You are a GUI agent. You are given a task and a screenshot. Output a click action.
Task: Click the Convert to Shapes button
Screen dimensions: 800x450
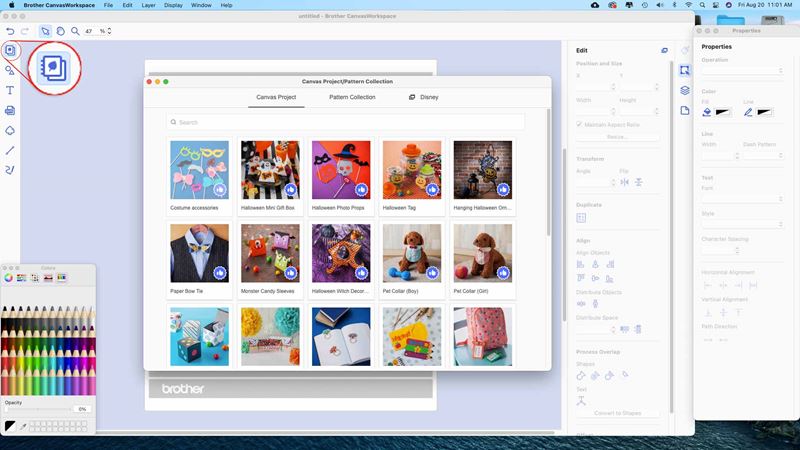click(x=617, y=413)
